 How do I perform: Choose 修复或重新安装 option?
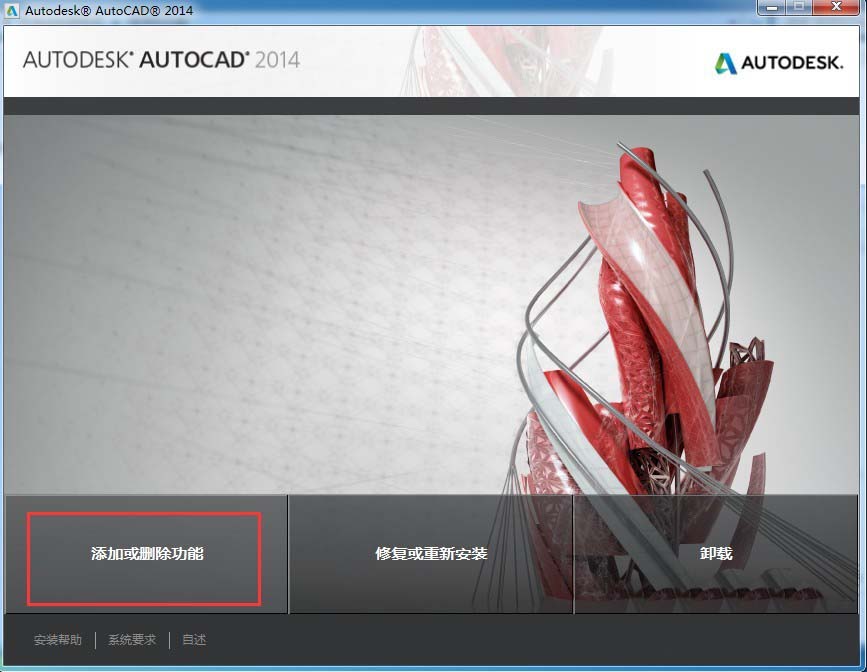(431, 554)
